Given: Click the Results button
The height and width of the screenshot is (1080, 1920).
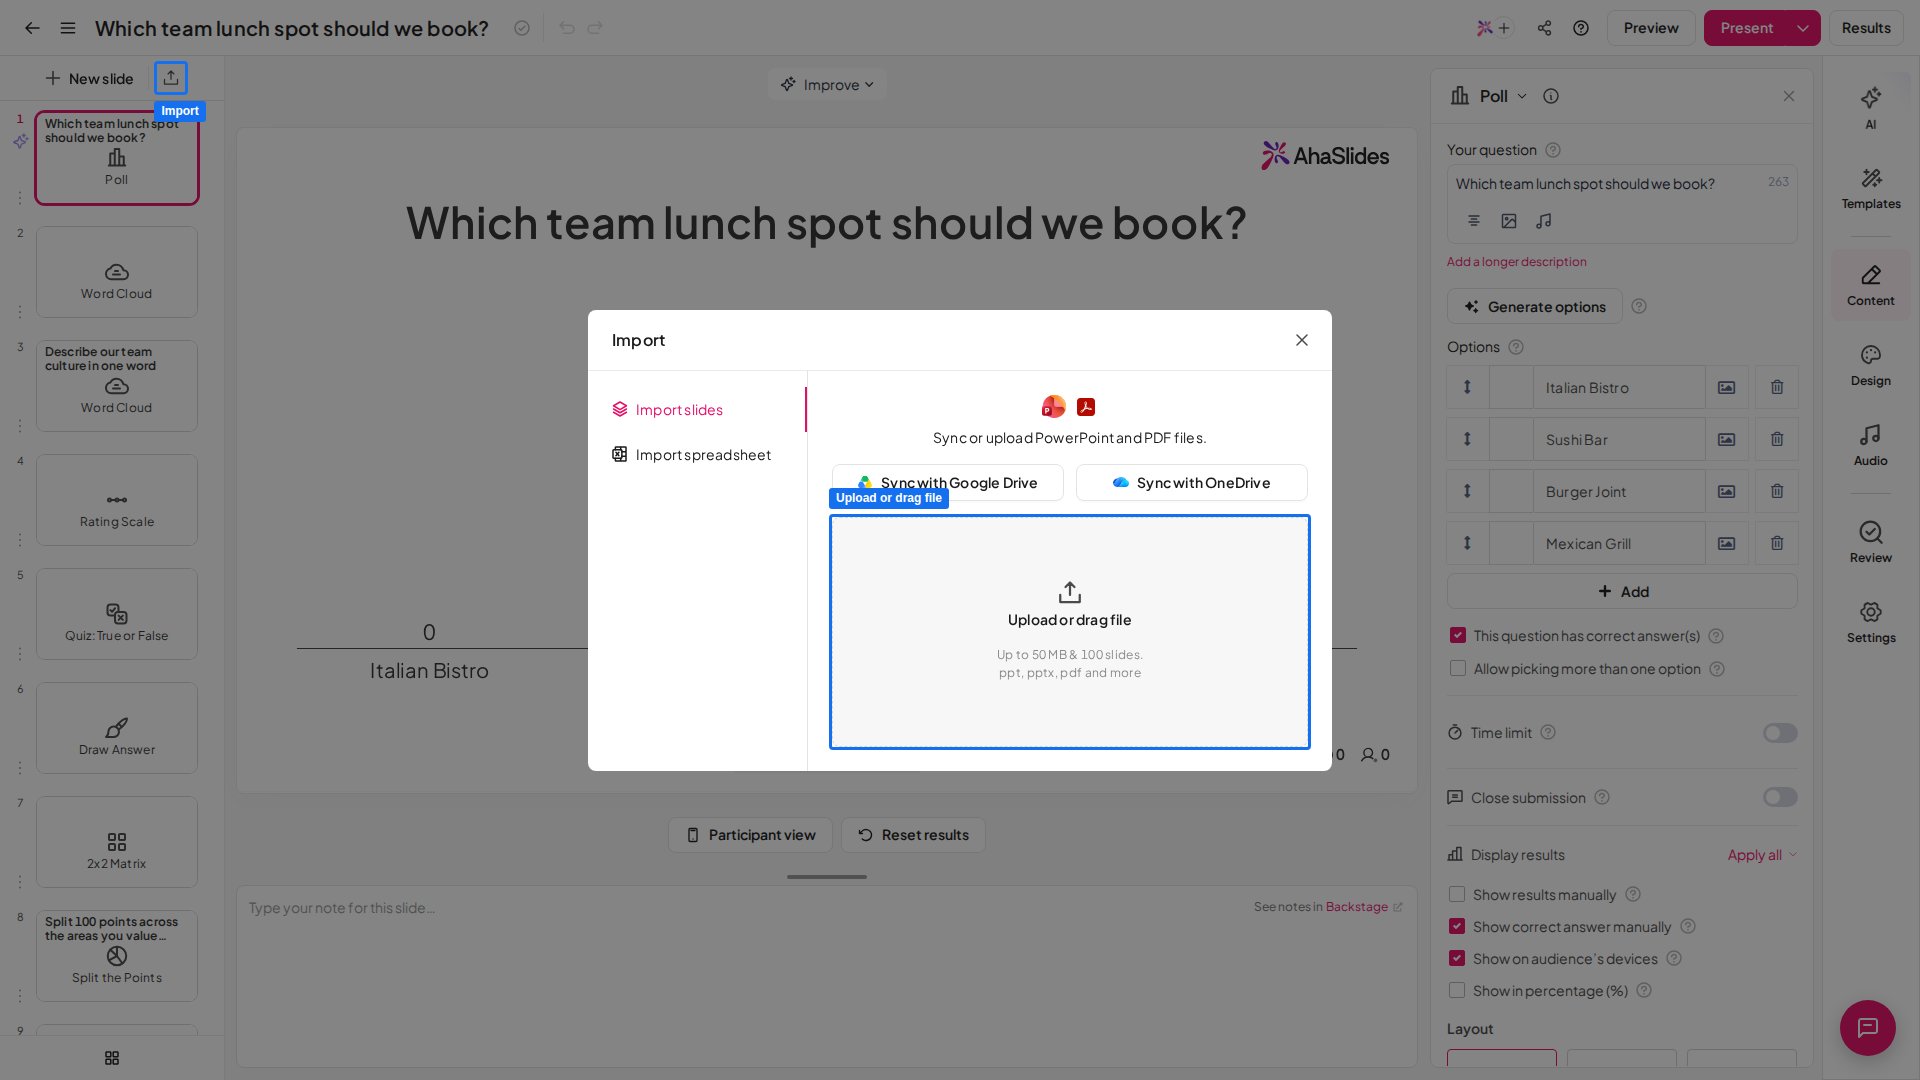Looking at the screenshot, I should [1866, 28].
